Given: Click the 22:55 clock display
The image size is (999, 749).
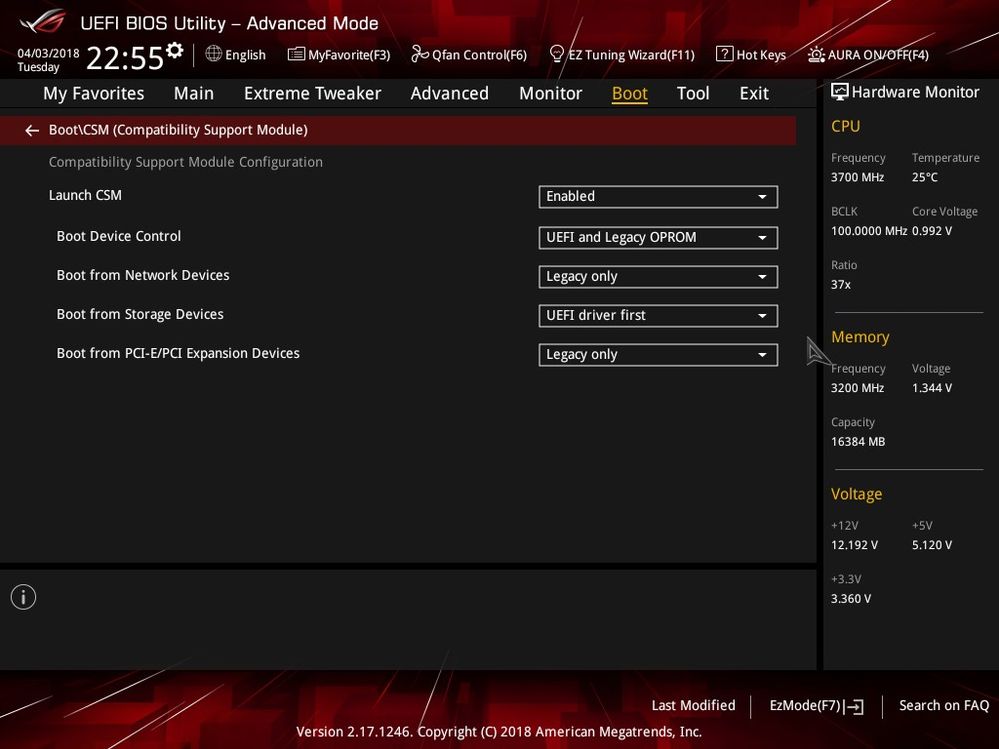Looking at the screenshot, I should pos(125,58).
